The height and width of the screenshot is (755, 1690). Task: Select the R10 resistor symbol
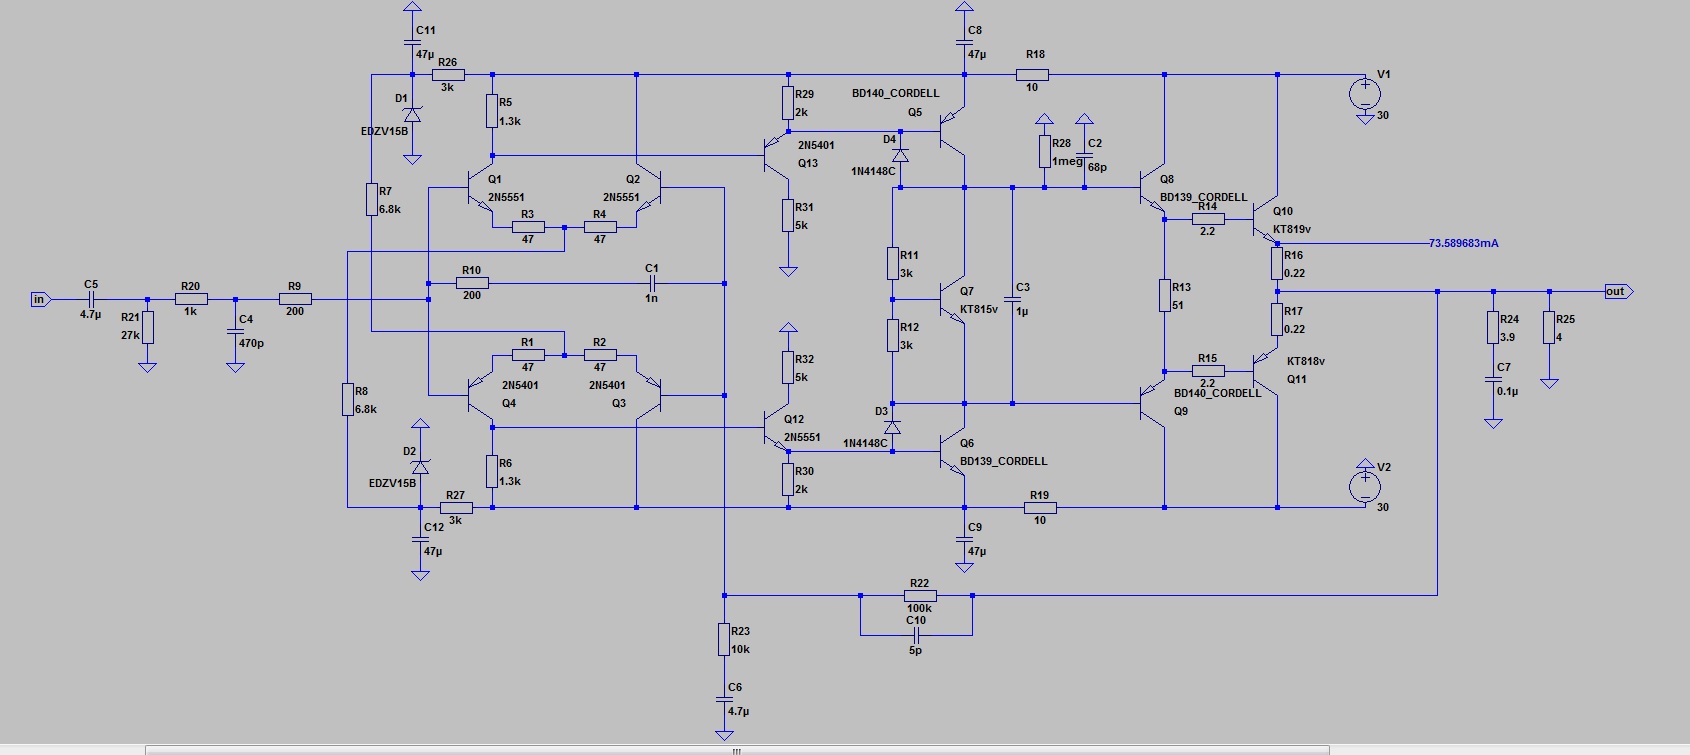(471, 283)
